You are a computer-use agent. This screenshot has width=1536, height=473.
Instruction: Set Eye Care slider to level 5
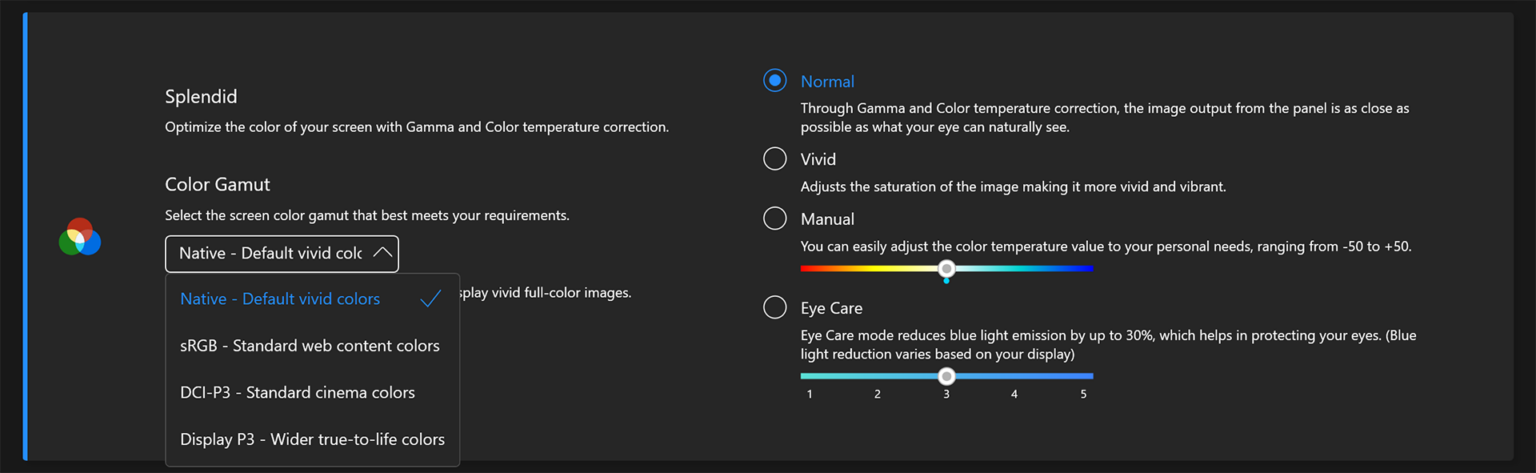point(1083,377)
